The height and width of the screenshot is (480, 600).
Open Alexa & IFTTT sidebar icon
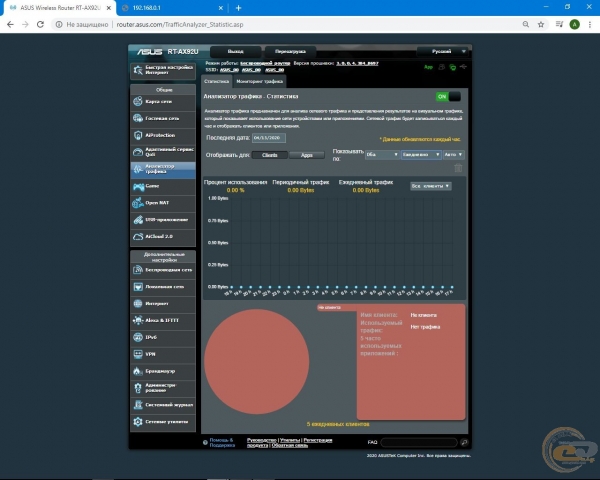click(138, 320)
